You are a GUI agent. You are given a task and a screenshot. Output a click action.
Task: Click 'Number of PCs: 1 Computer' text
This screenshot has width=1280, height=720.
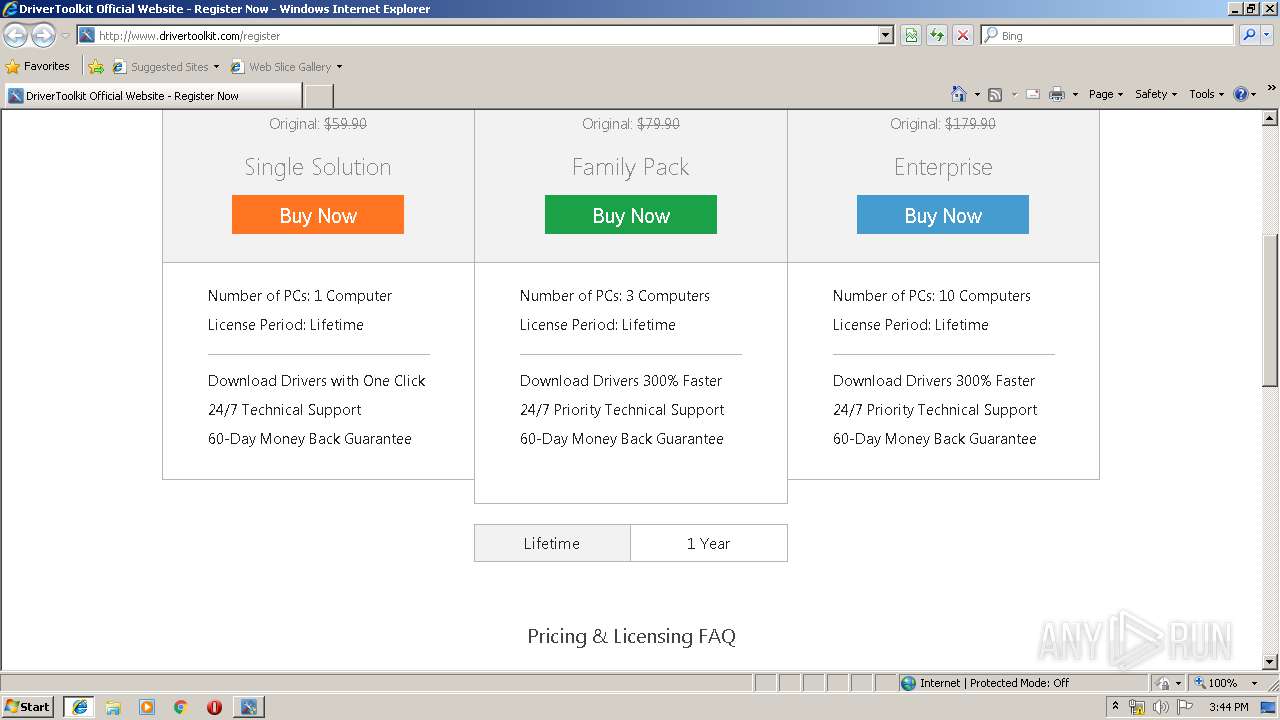[x=300, y=296]
